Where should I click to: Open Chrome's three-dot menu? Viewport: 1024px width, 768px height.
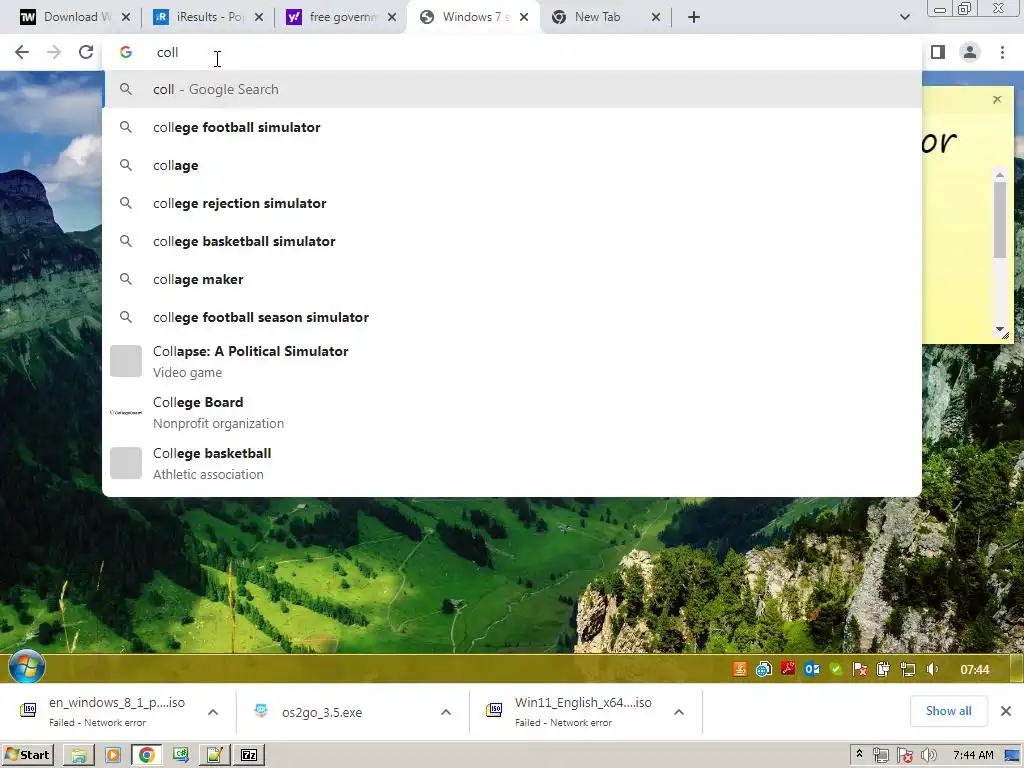pyautogui.click(x=1002, y=52)
